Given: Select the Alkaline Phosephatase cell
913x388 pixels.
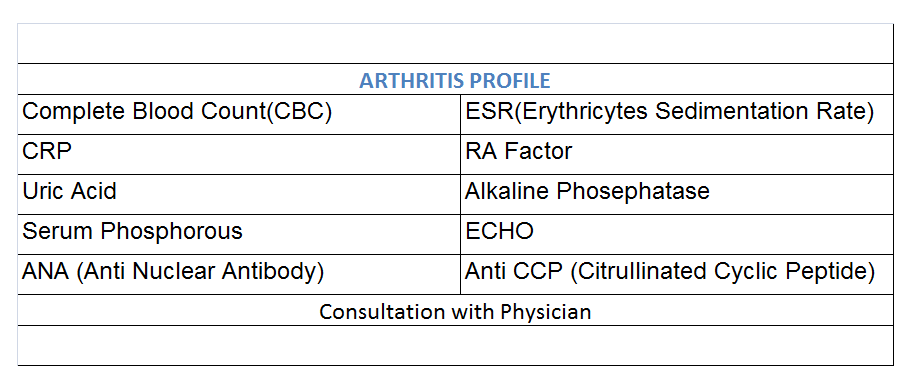Looking at the screenshot, I should point(677,195).
